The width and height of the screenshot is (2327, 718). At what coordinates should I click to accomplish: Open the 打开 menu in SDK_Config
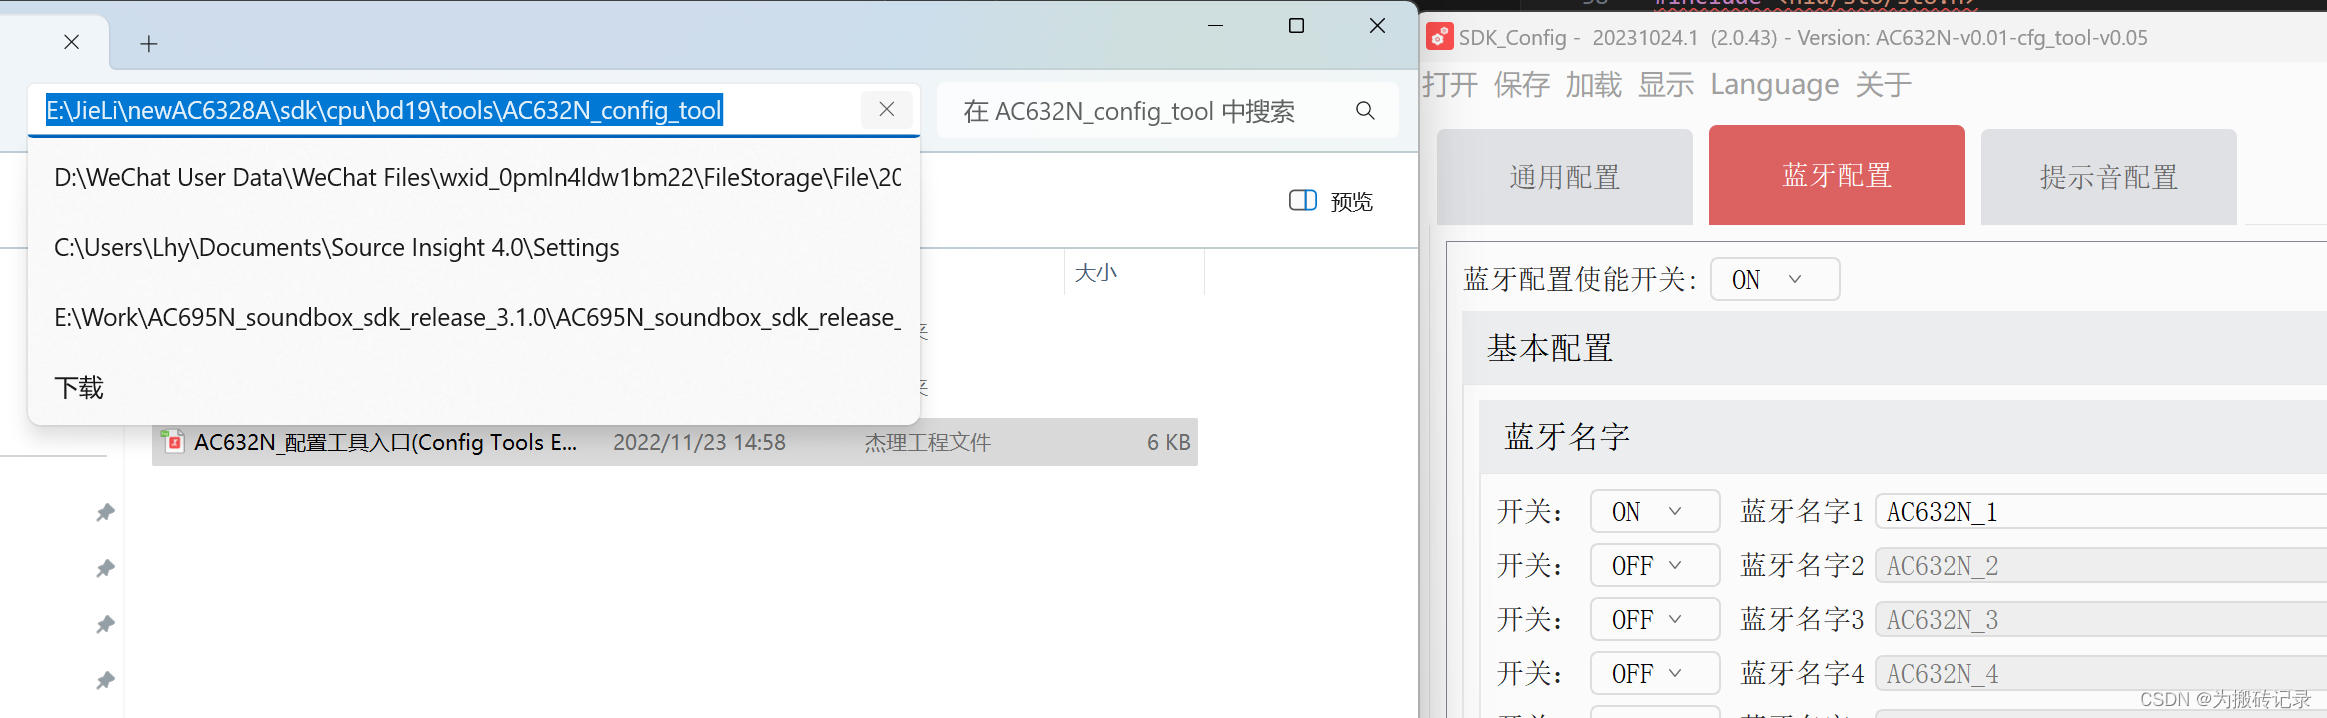(1450, 85)
